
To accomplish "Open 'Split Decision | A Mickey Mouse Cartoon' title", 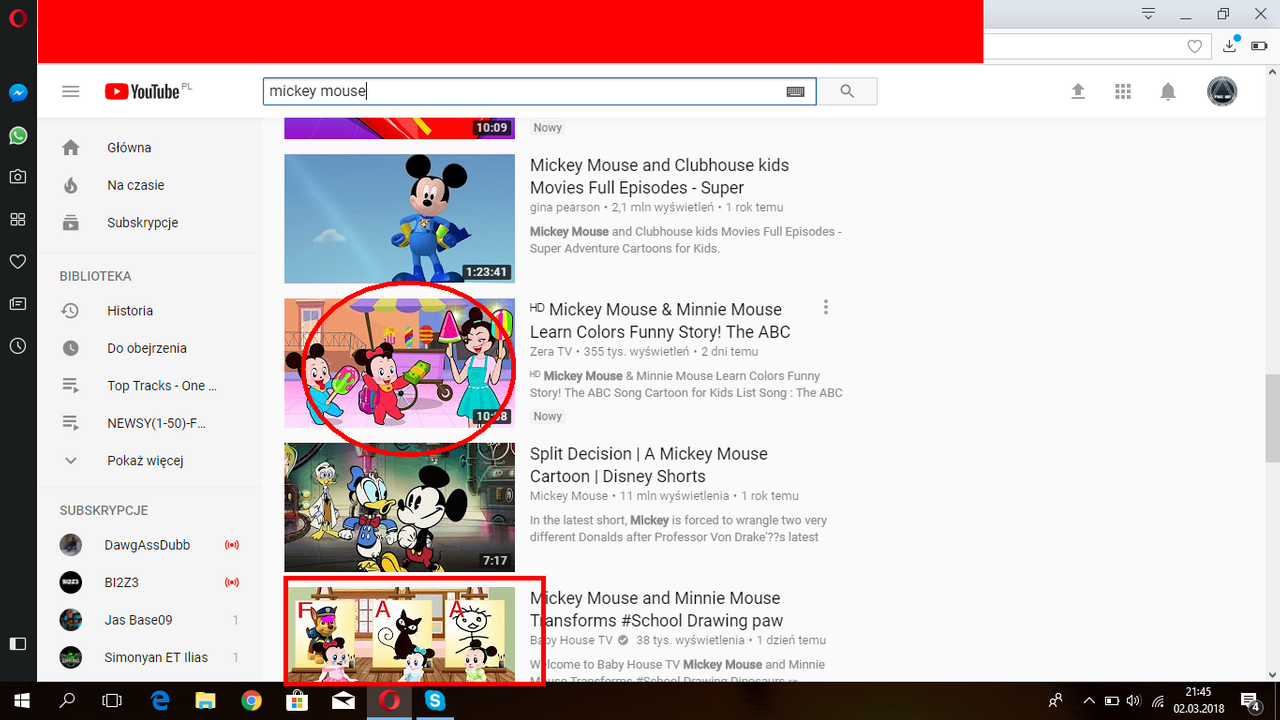I will click(649, 465).
